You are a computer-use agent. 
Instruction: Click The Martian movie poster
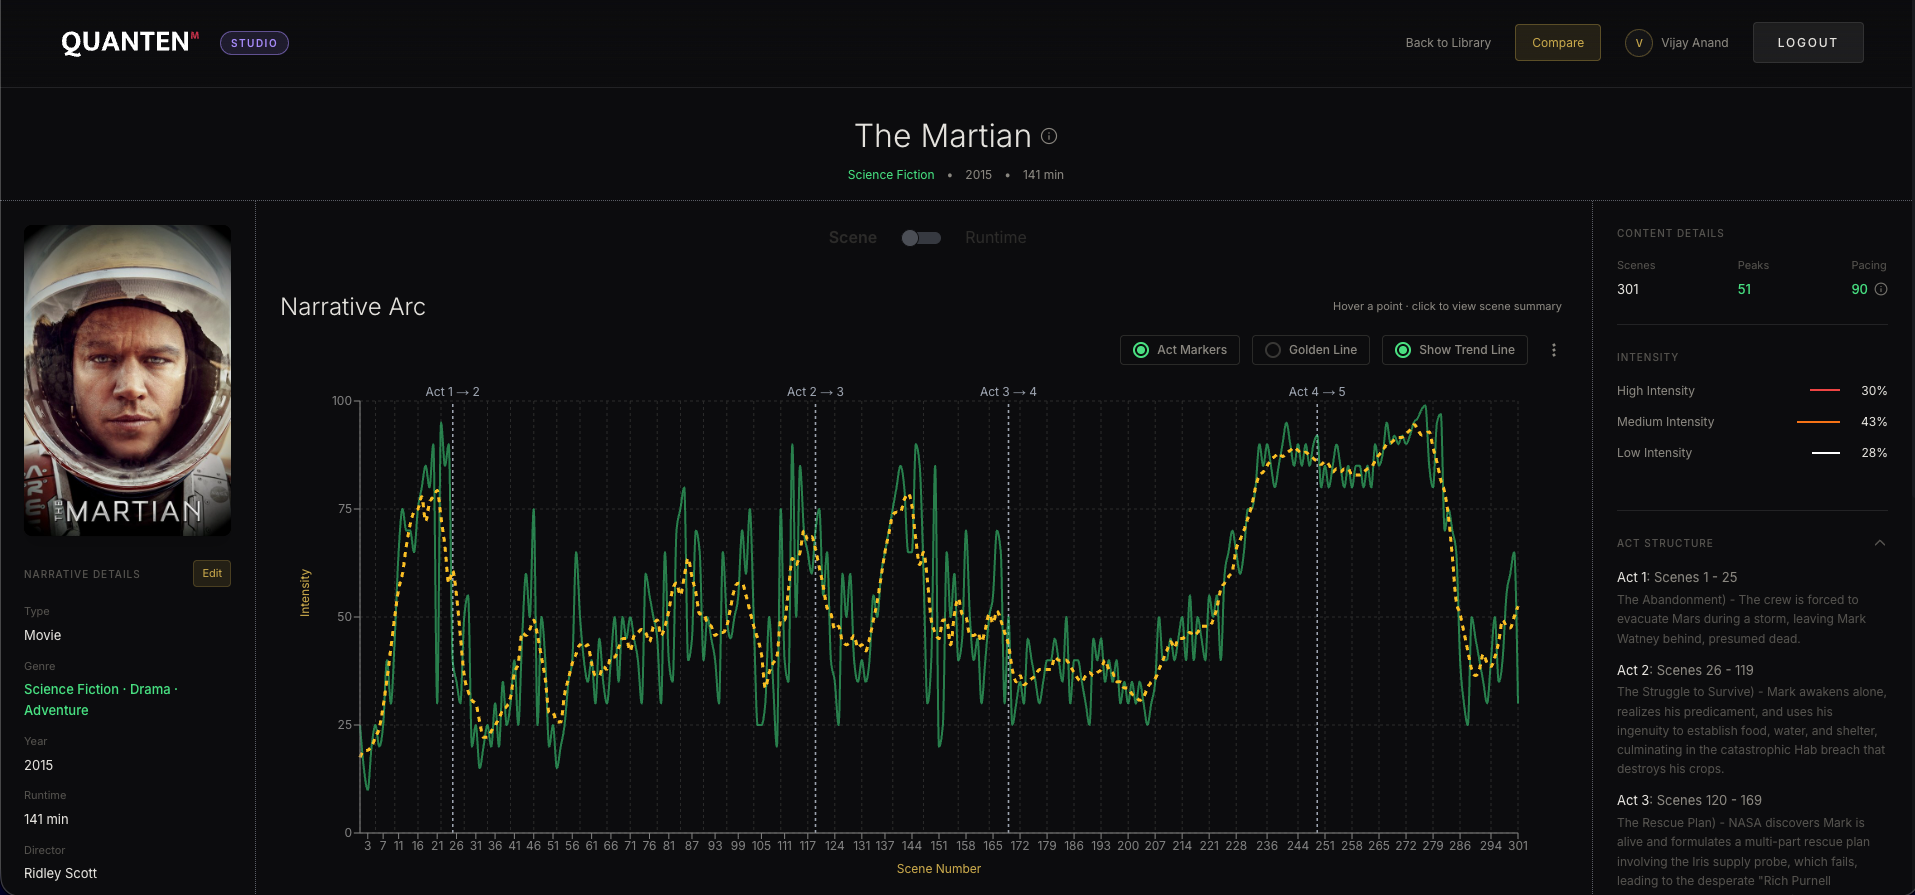[x=128, y=380]
